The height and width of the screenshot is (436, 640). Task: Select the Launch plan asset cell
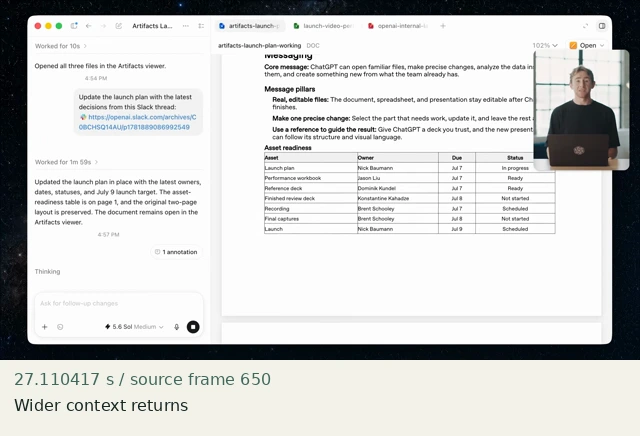(x=311, y=168)
